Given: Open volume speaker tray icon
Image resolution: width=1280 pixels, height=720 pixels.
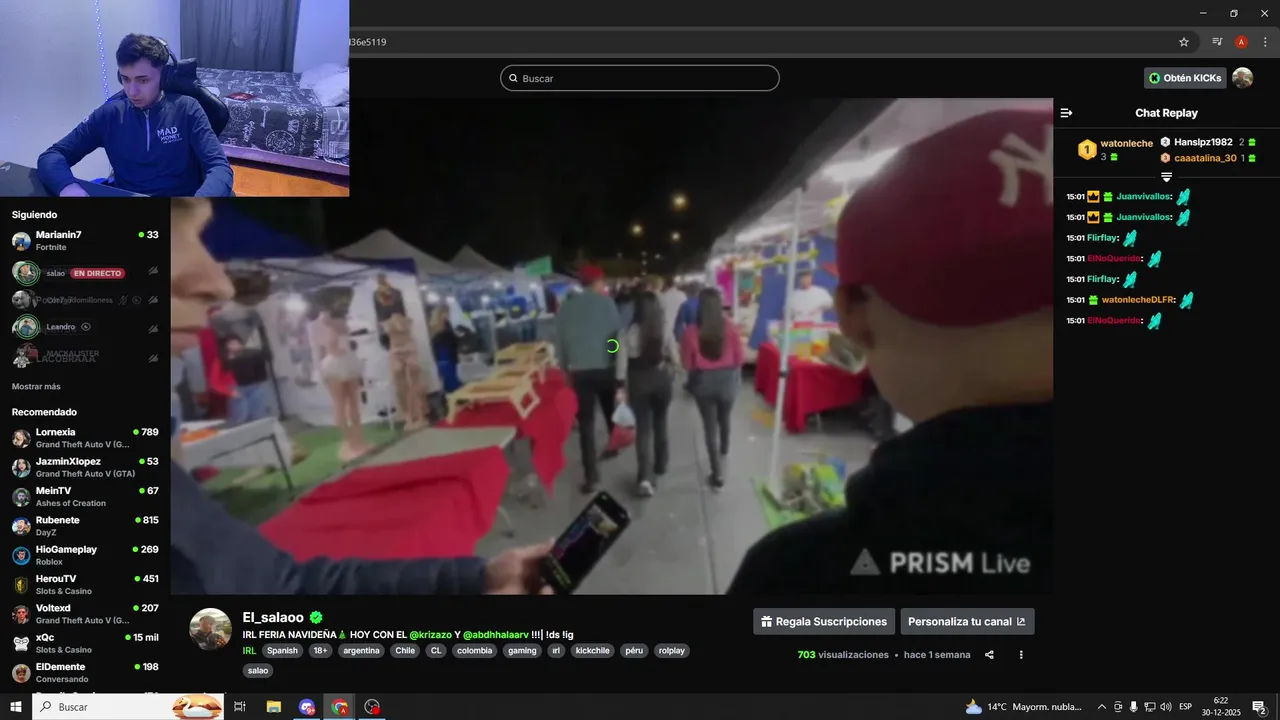Looking at the screenshot, I should pos(1165,707).
